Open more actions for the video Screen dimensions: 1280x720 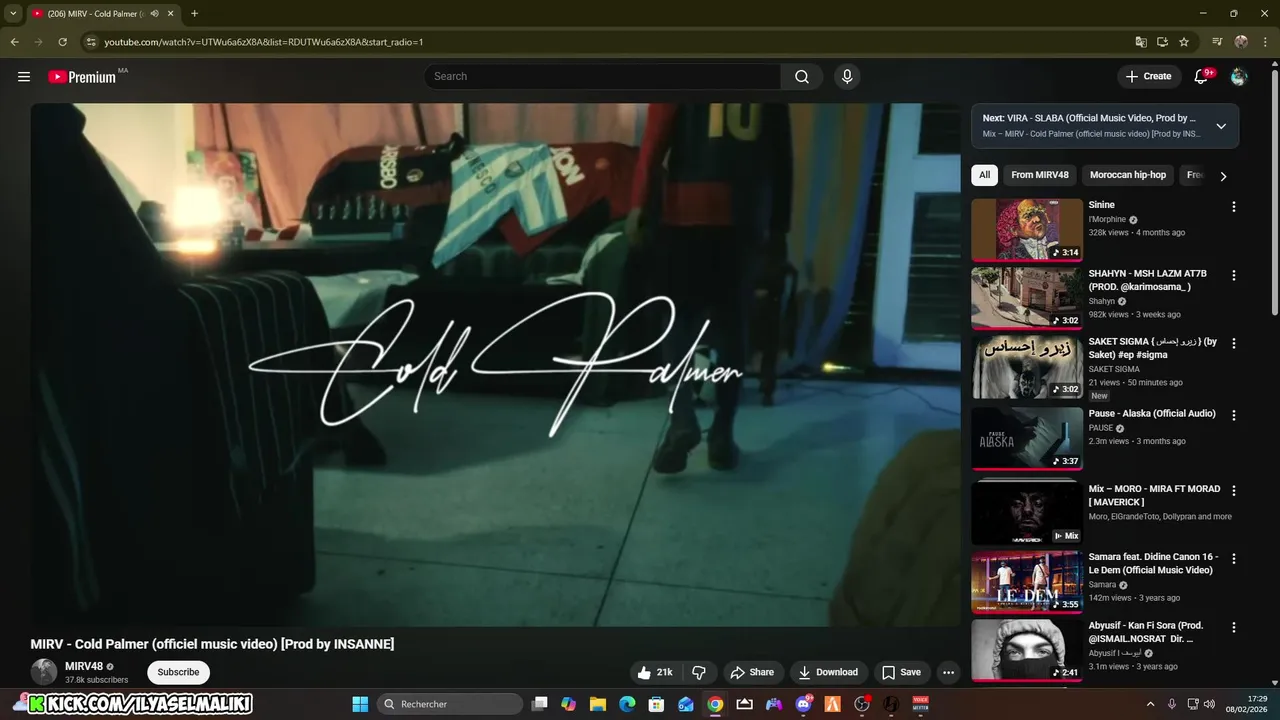(x=948, y=672)
